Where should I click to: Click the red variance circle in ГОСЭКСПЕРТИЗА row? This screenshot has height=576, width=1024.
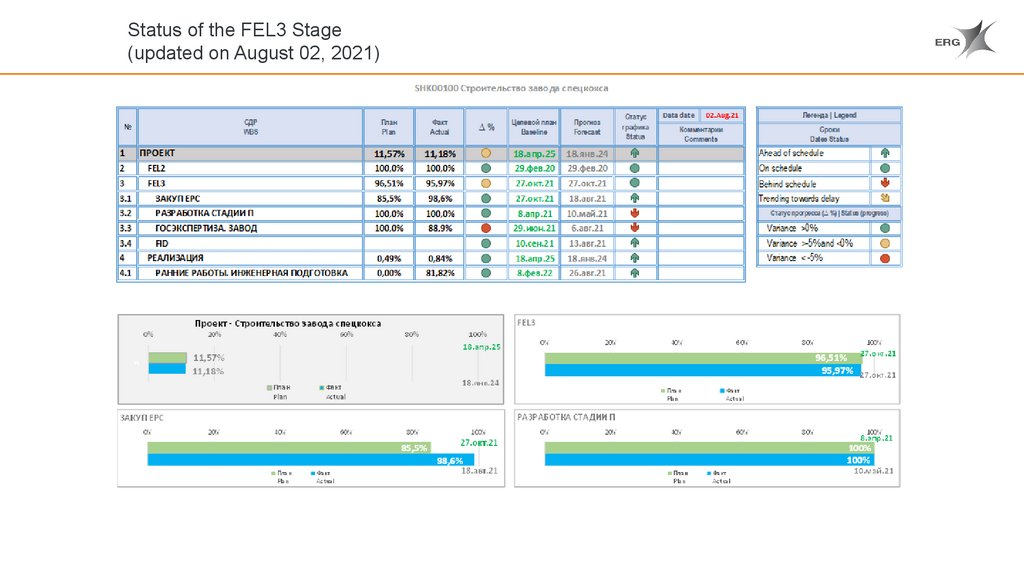(x=485, y=228)
